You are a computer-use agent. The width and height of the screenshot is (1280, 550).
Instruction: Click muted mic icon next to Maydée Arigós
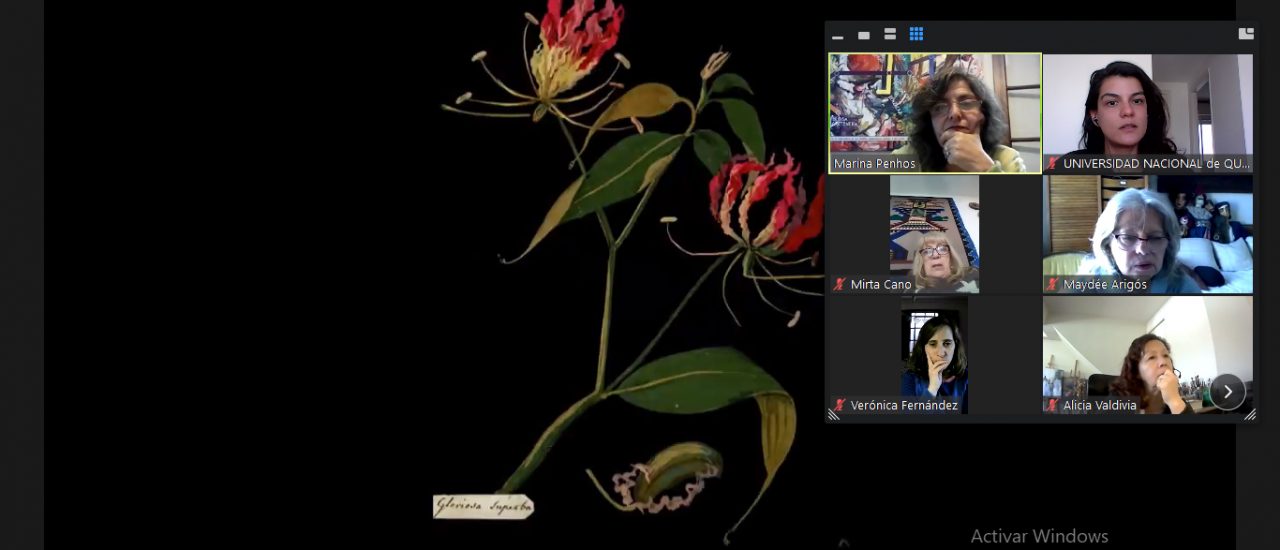pos(1052,284)
